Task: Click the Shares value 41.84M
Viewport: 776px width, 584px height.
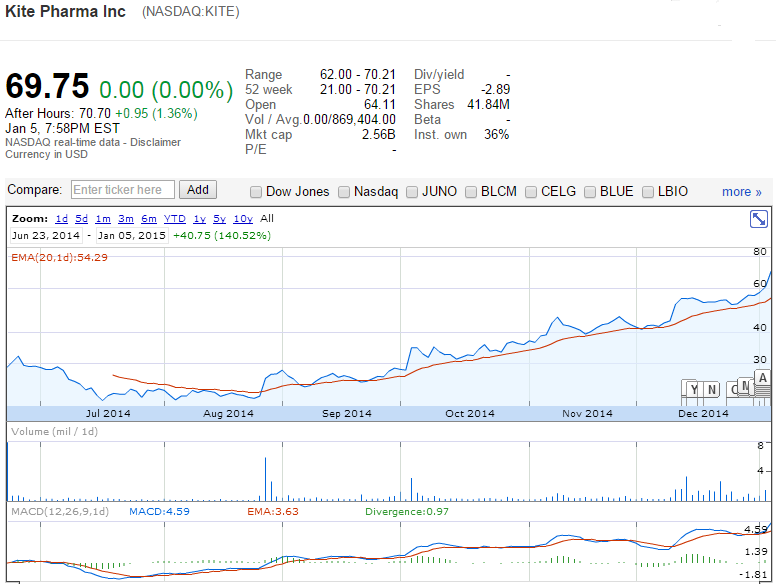Action: pyautogui.click(x=488, y=104)
